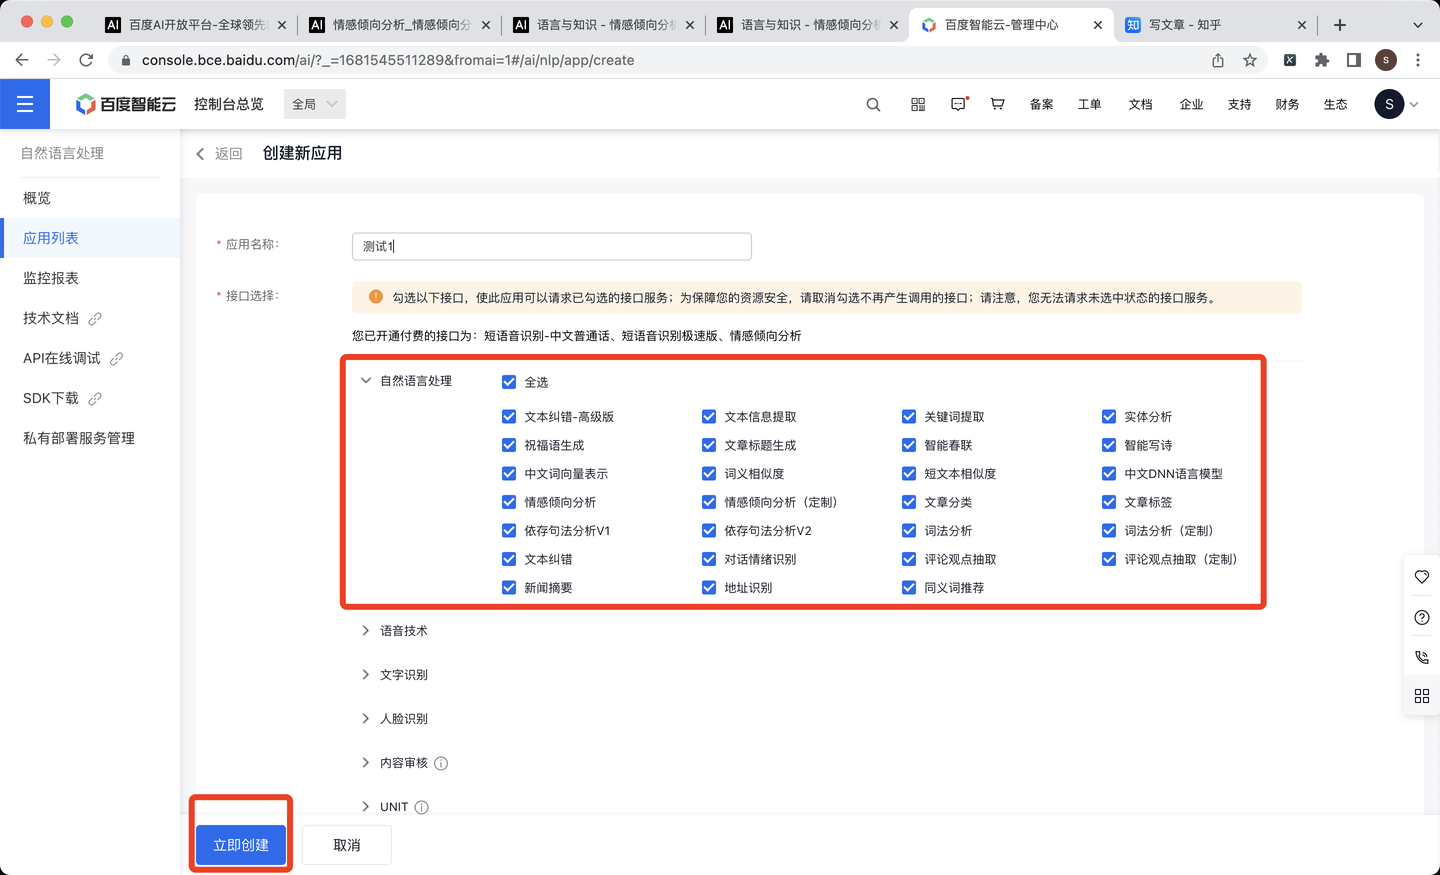Click the search magnifier icon in top bar
This screenshot has height=875, width=1440.
[873, 104]
